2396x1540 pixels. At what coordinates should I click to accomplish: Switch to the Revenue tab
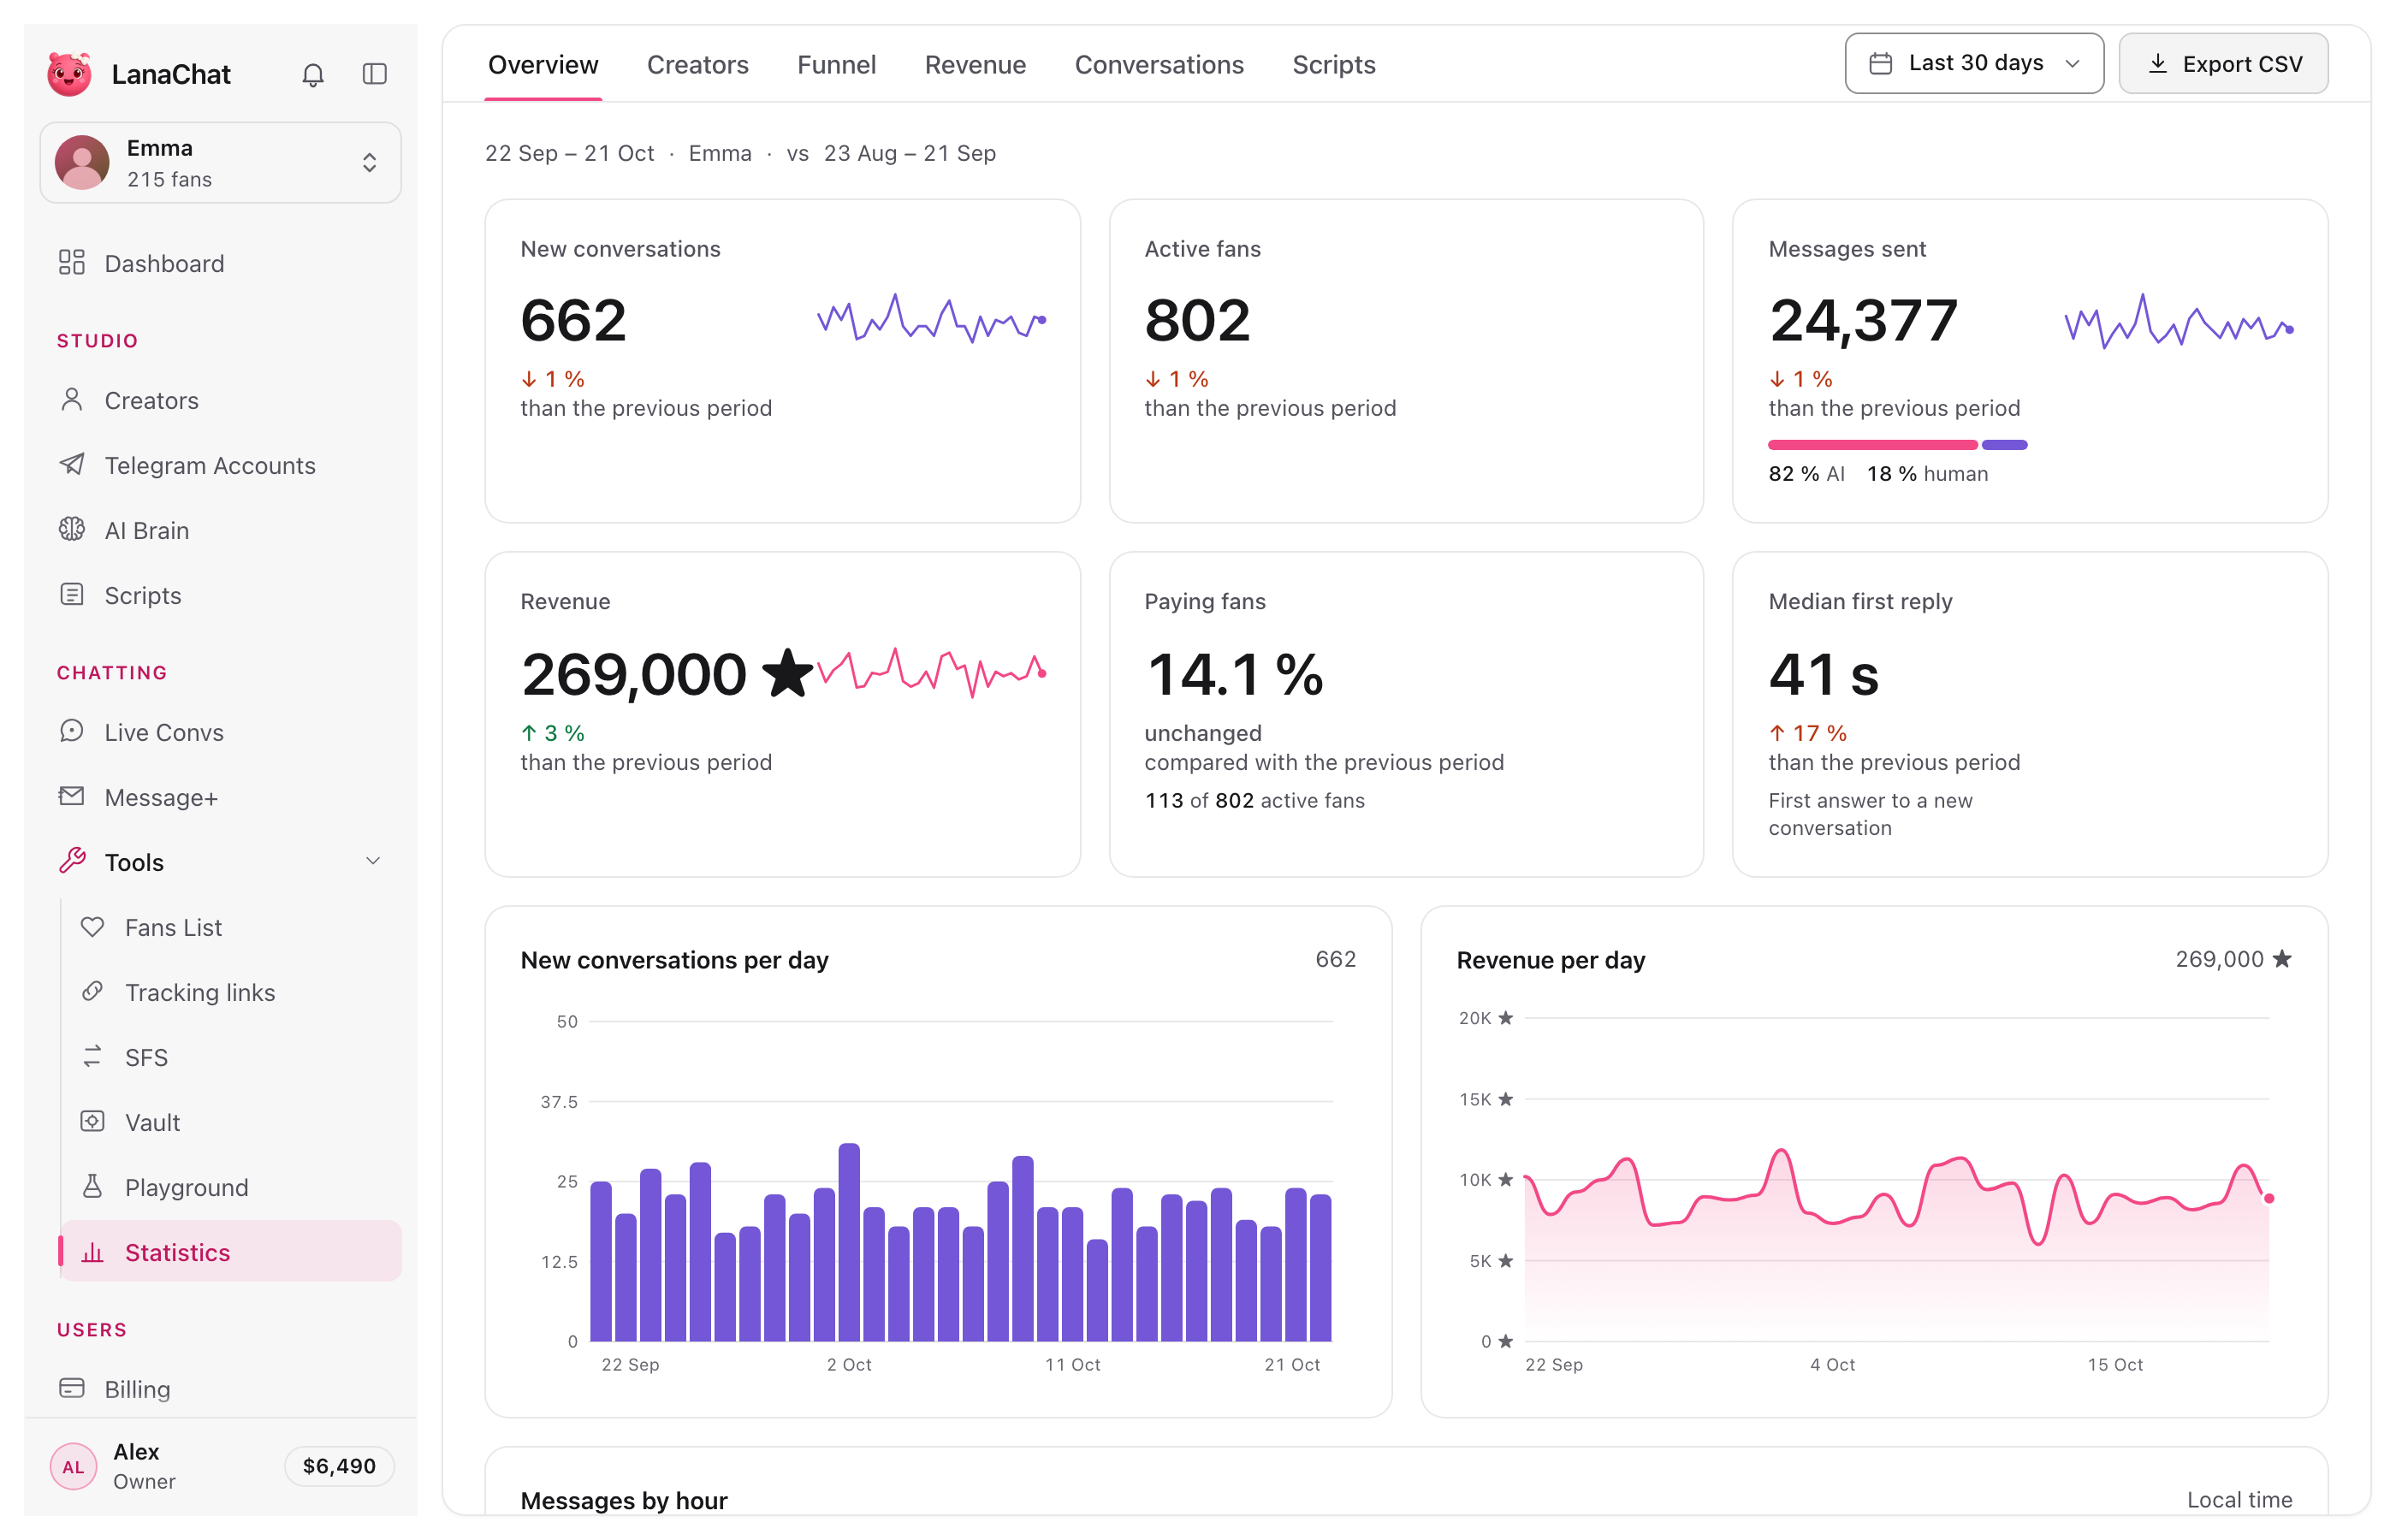[x=975, y=65]
